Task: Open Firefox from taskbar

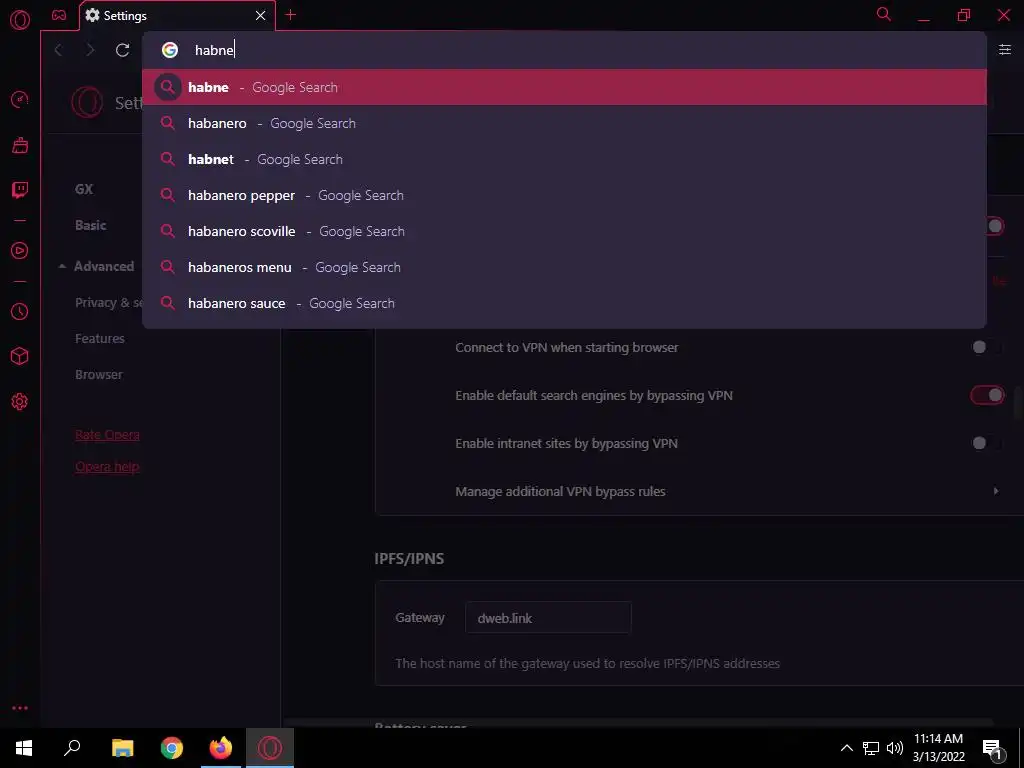Action: [221, 748]
